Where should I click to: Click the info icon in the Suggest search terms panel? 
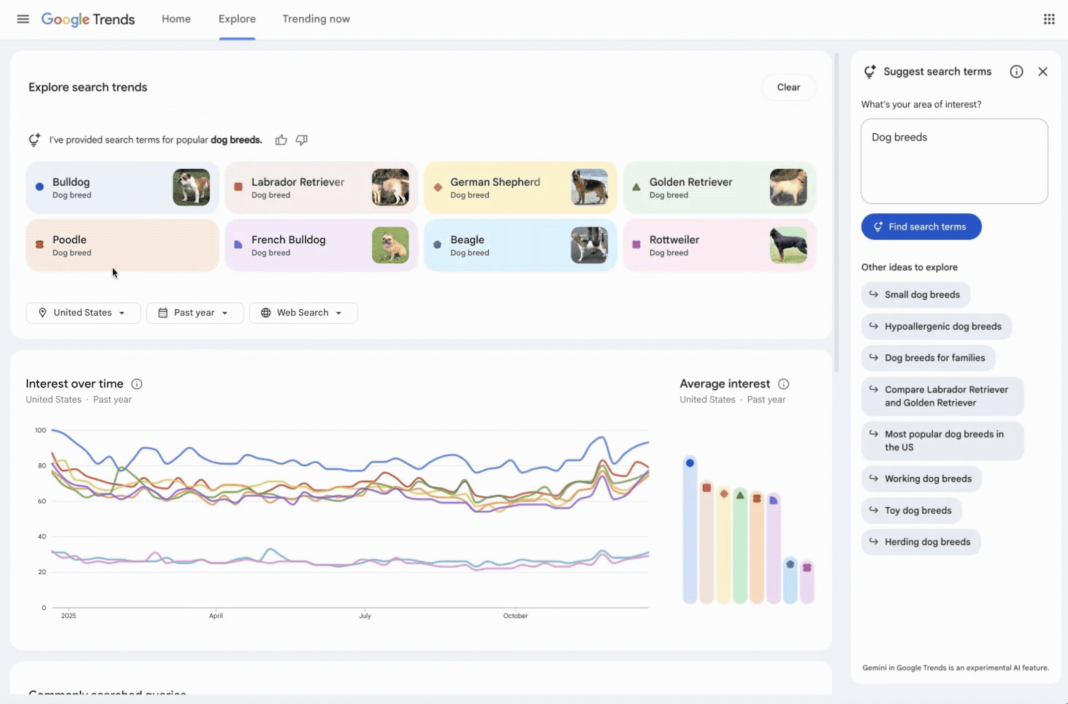click(x=1016, y=71)
